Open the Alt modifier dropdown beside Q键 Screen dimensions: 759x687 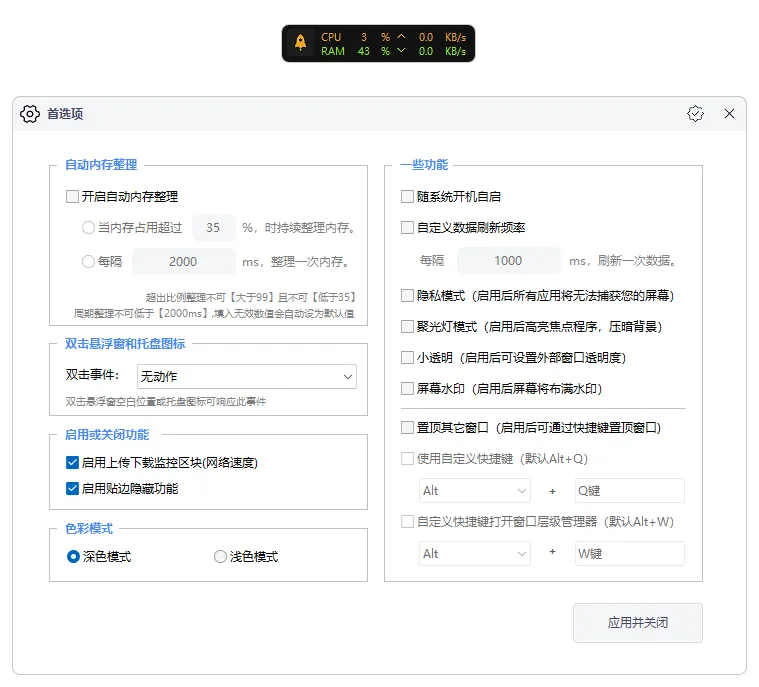(475, 490)
